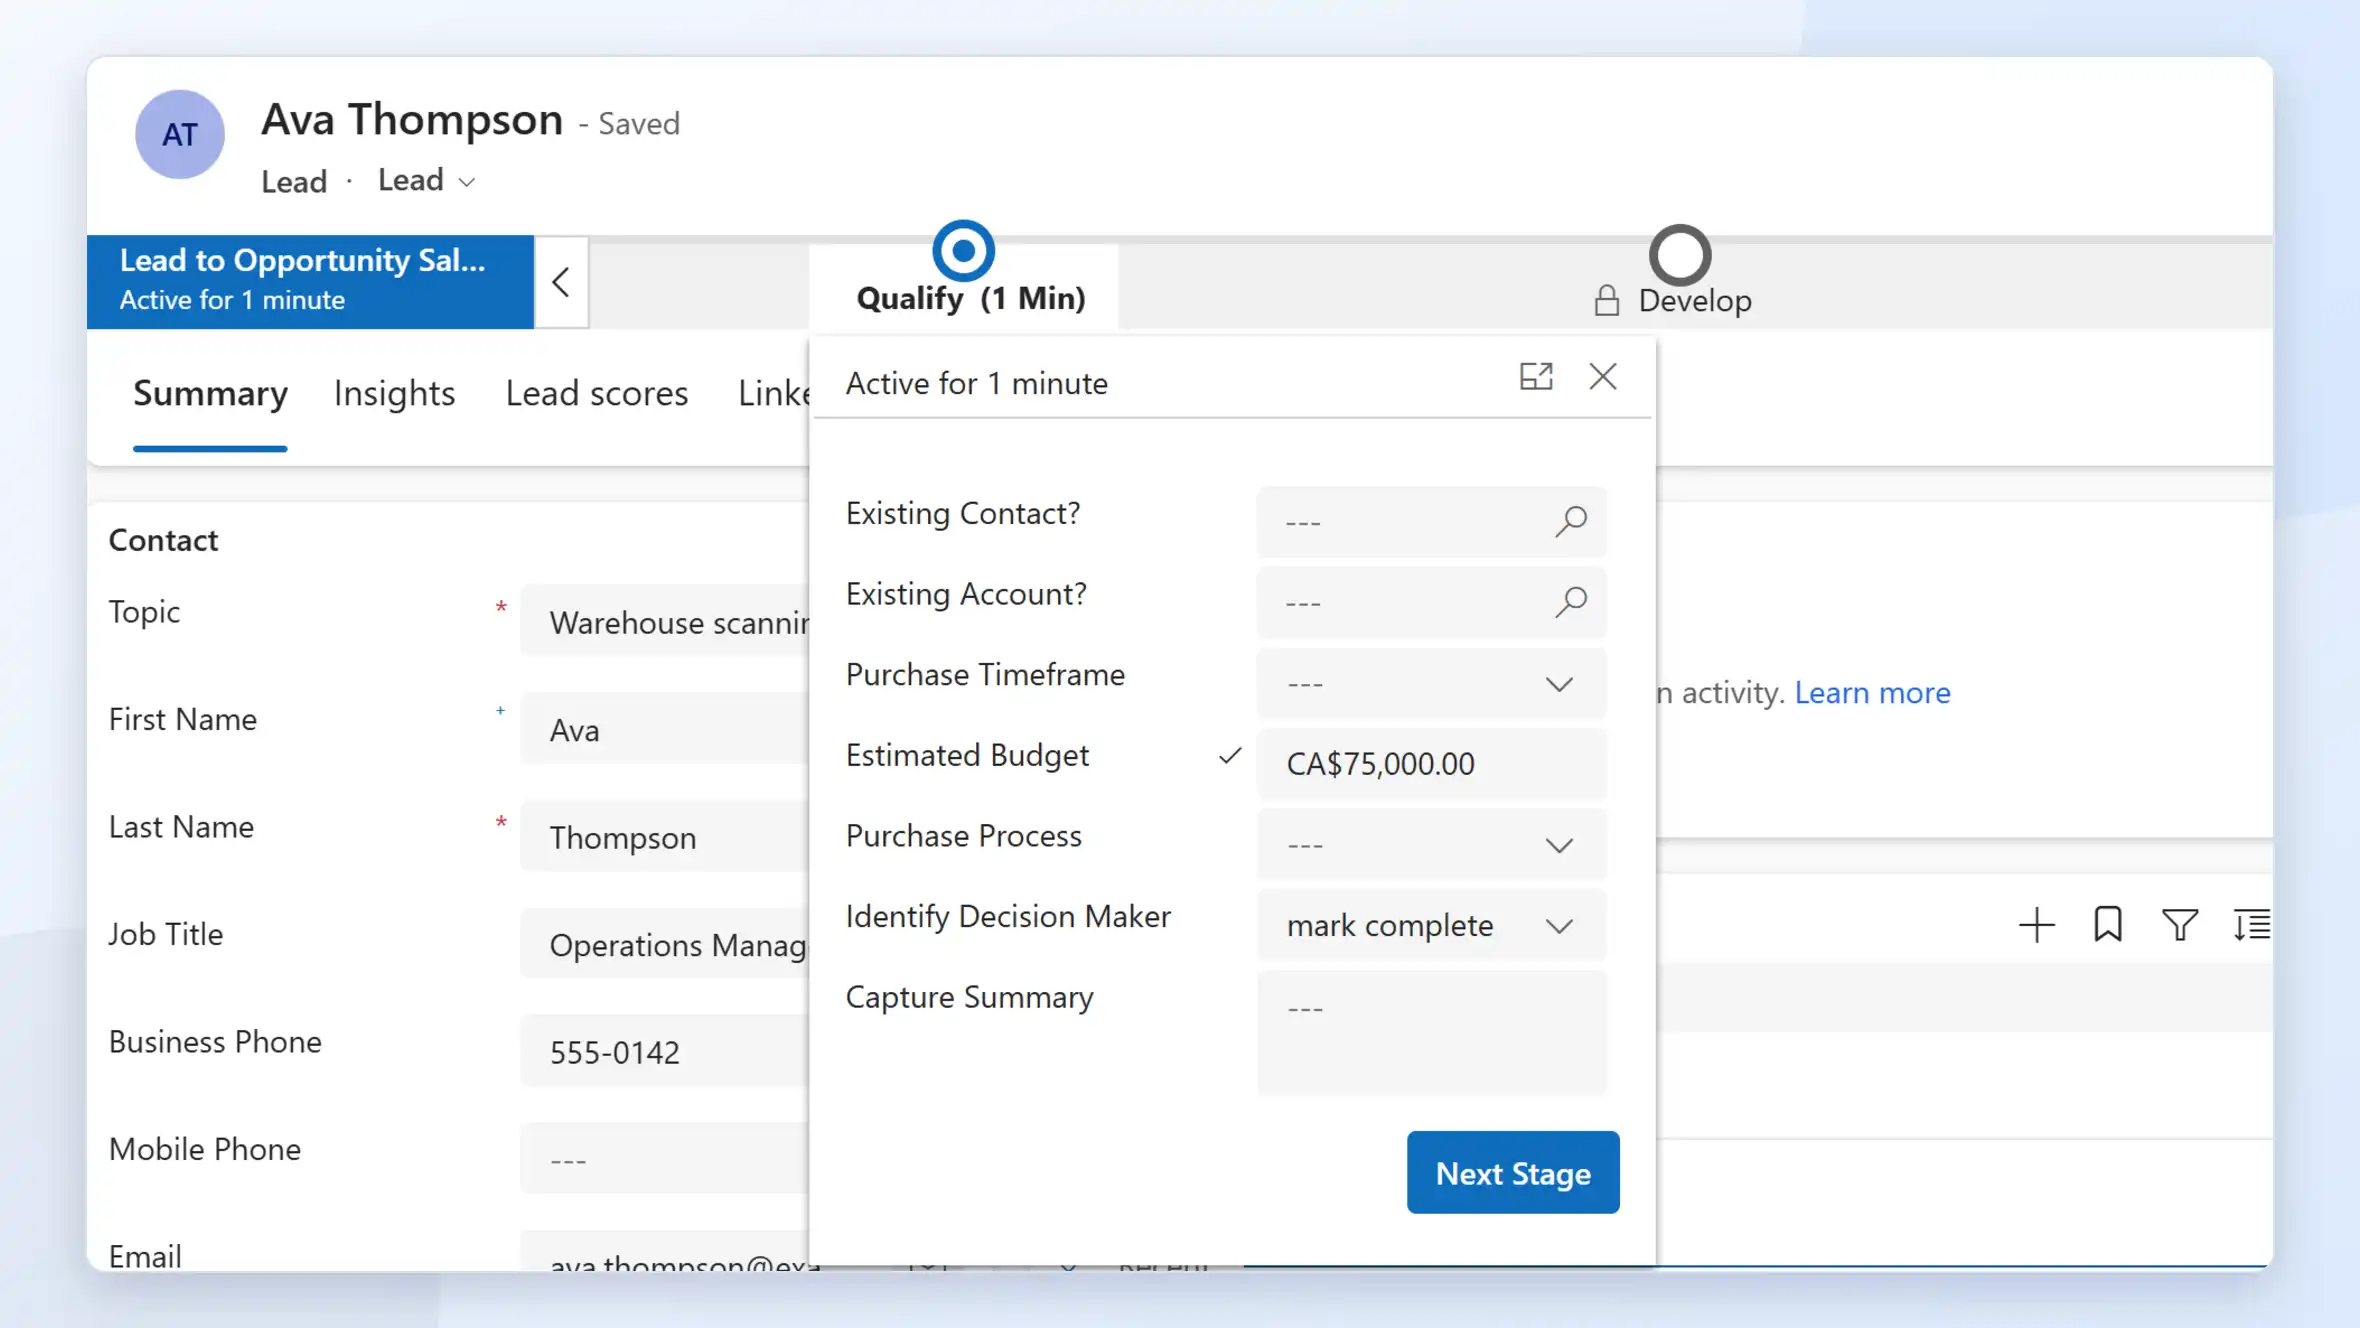Click the Contact section heading
Viewport: 2360px width, 1328px height.
(x=163, y=540)
